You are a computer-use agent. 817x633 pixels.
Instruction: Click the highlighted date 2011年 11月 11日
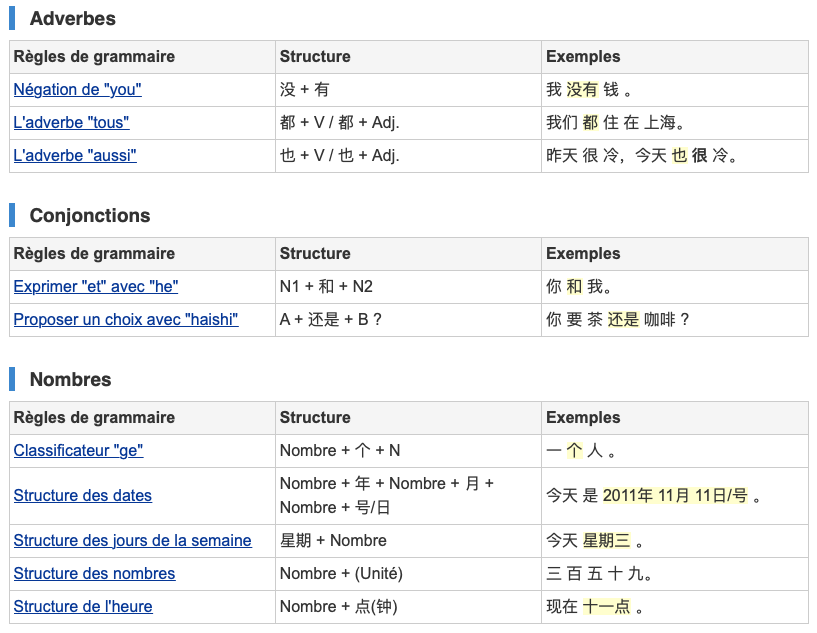point(666,496)
